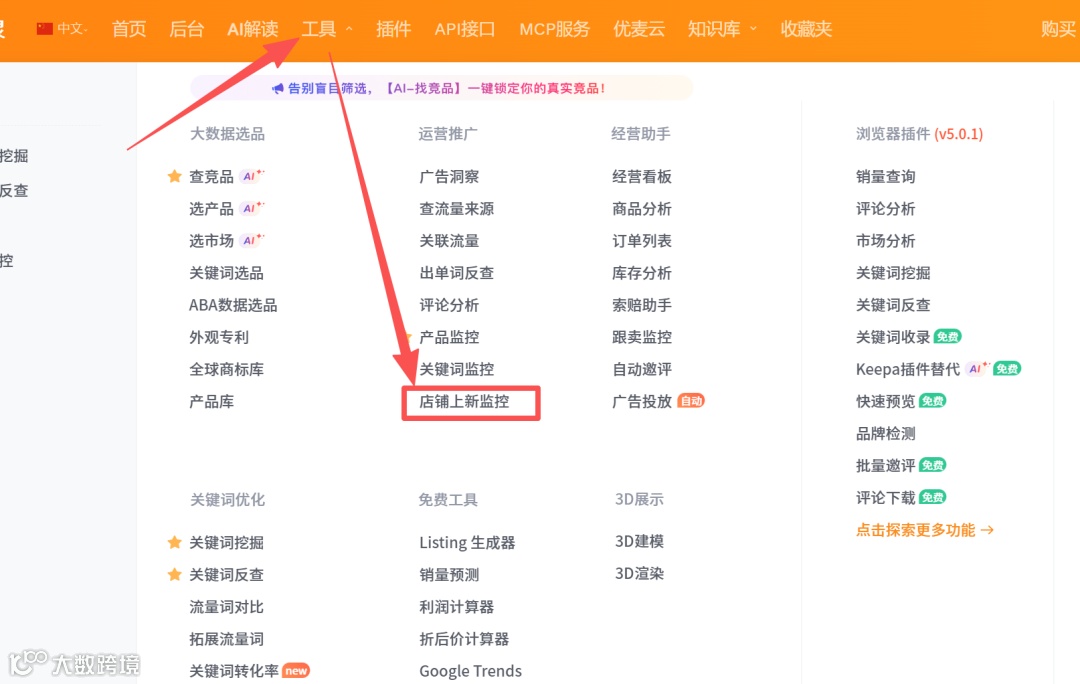The height and width of the screenshot is (684, 1080).
Task: Expand the 知识库 dropdown chevron
Action: 753,29
